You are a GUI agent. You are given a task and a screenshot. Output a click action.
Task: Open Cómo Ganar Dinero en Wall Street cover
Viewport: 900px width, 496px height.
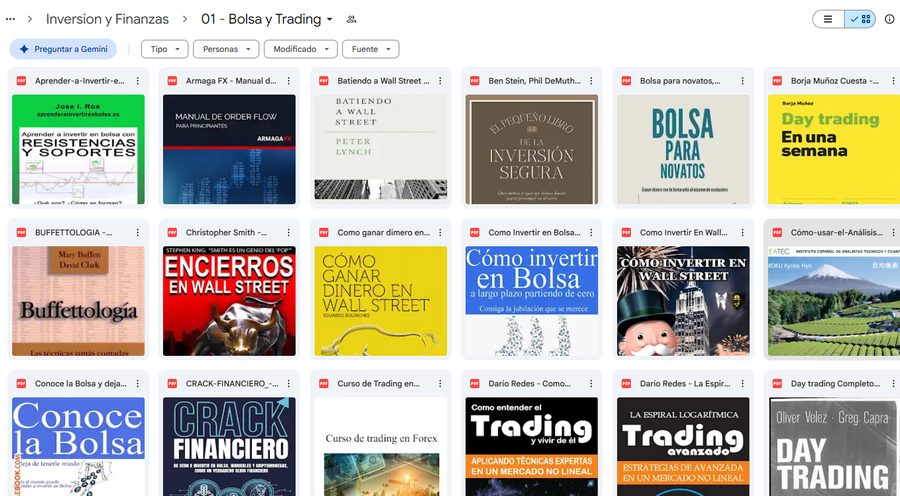(381, 301)
